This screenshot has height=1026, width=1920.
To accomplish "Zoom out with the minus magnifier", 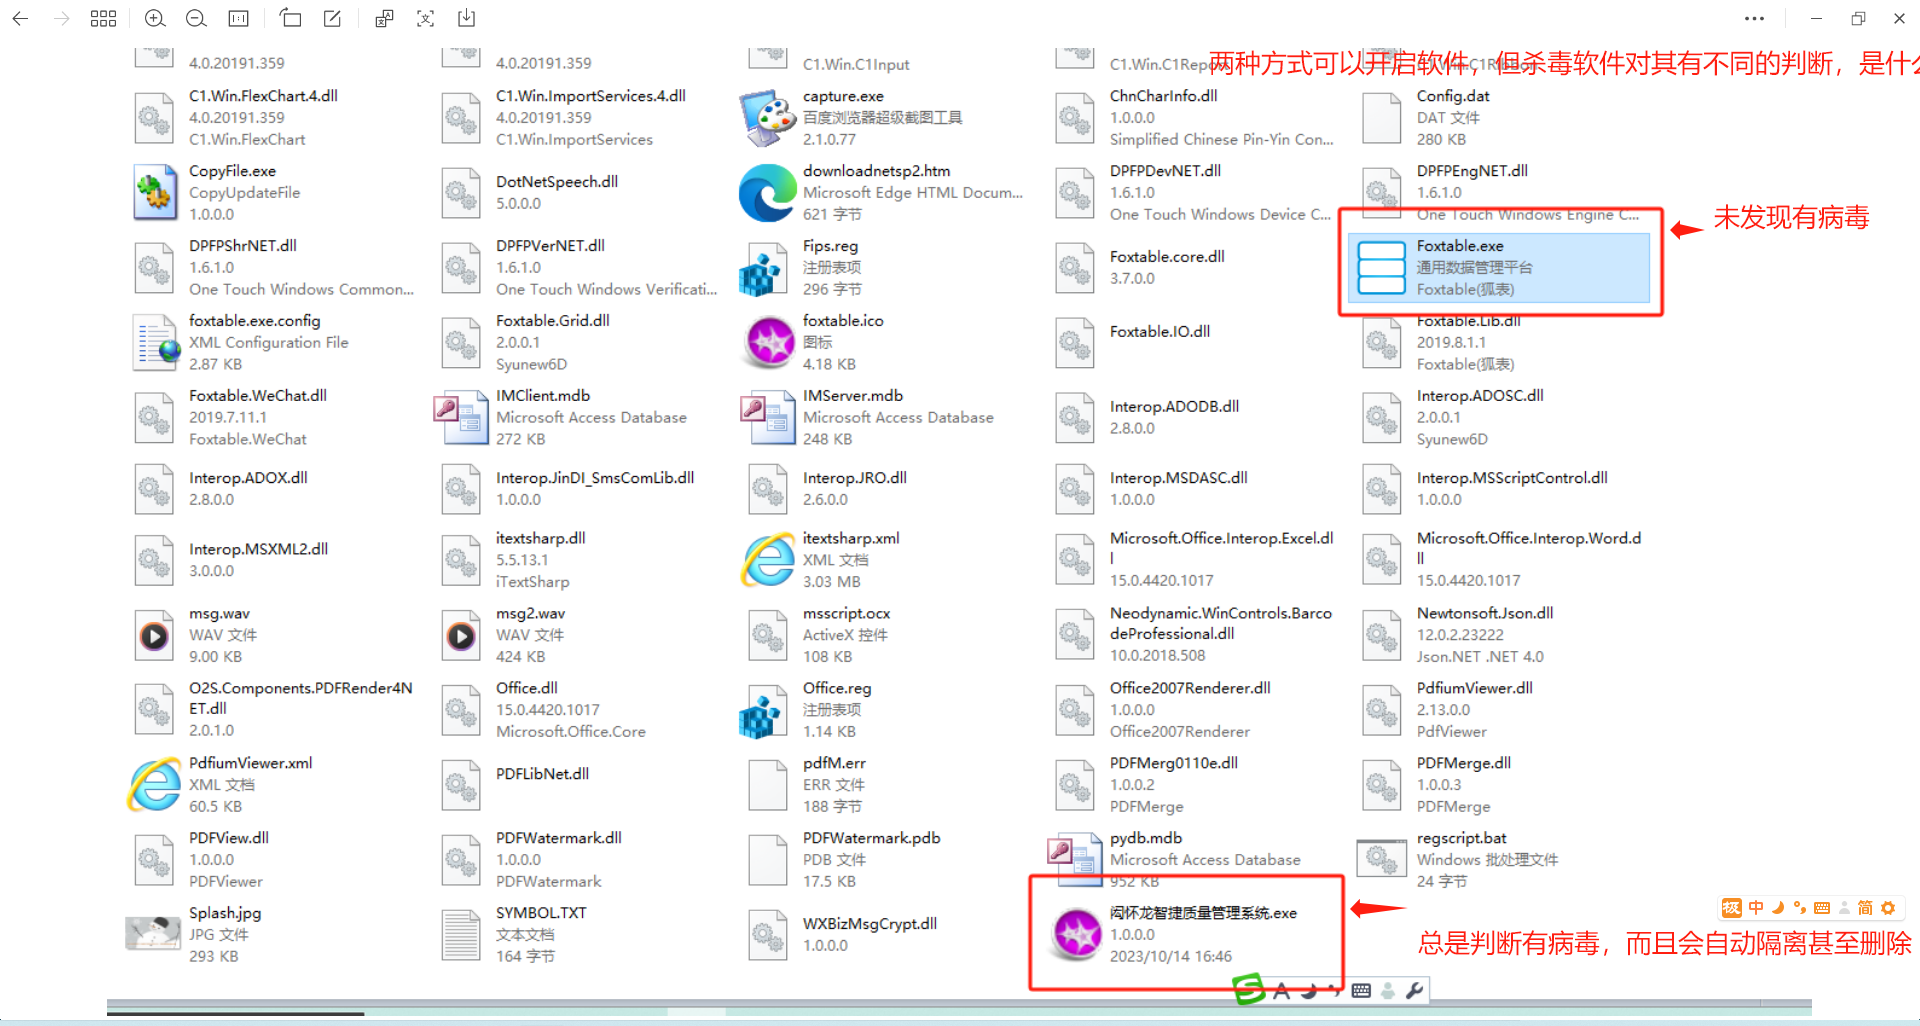I will click(196, 18).
